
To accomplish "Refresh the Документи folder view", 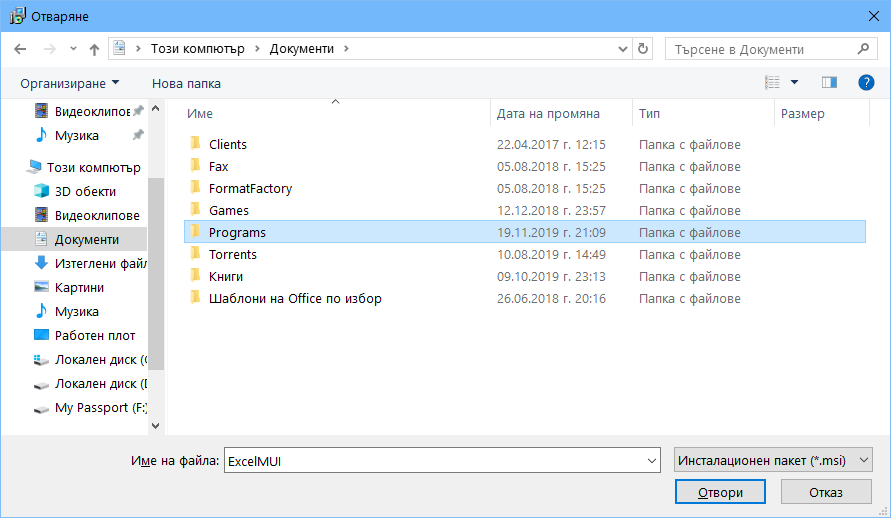I will pos(643,49).
